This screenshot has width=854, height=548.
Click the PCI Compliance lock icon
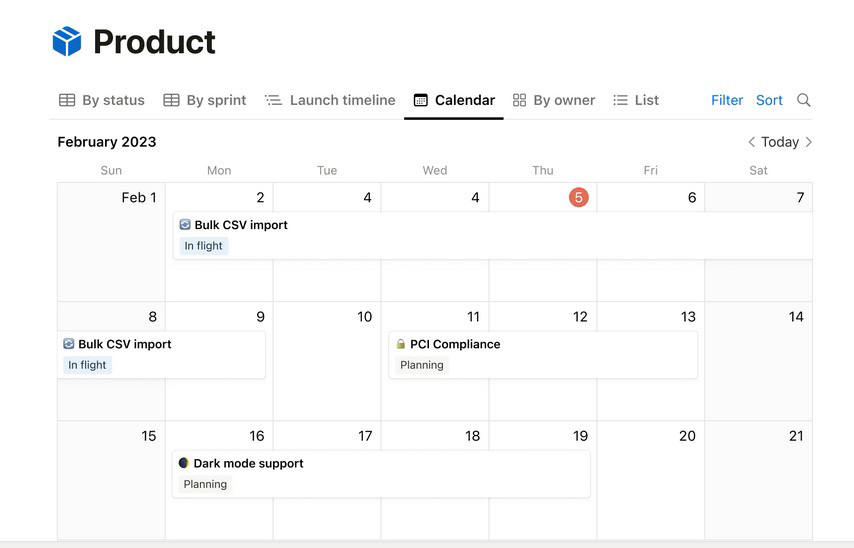400,344
